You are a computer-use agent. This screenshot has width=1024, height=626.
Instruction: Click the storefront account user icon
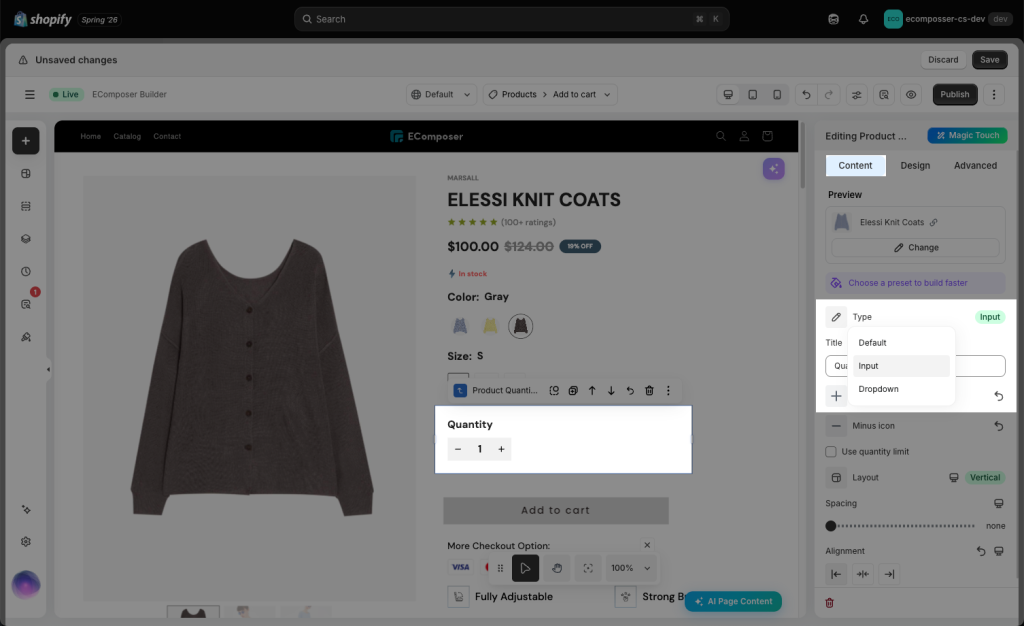coord(744,136)
